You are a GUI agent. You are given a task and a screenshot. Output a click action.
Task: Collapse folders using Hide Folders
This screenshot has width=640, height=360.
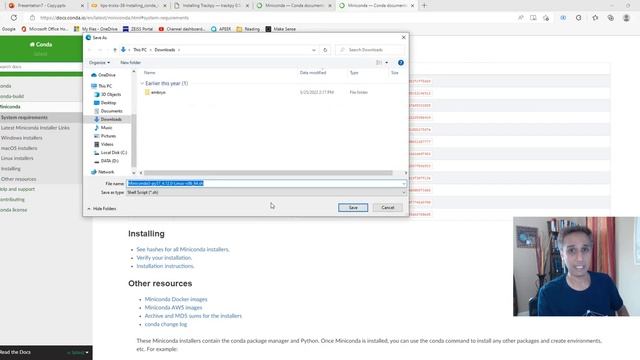click(x=102, y=209)
